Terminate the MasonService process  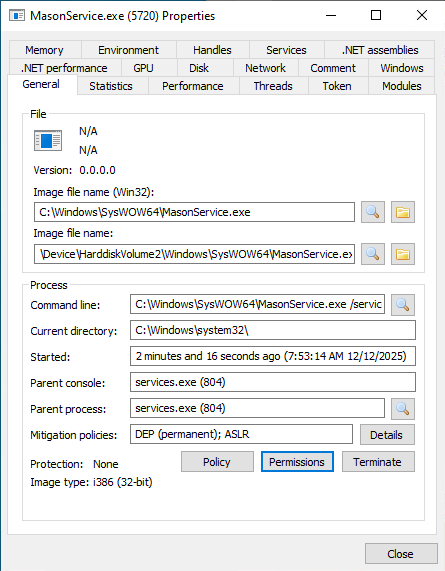pos(378,462)
